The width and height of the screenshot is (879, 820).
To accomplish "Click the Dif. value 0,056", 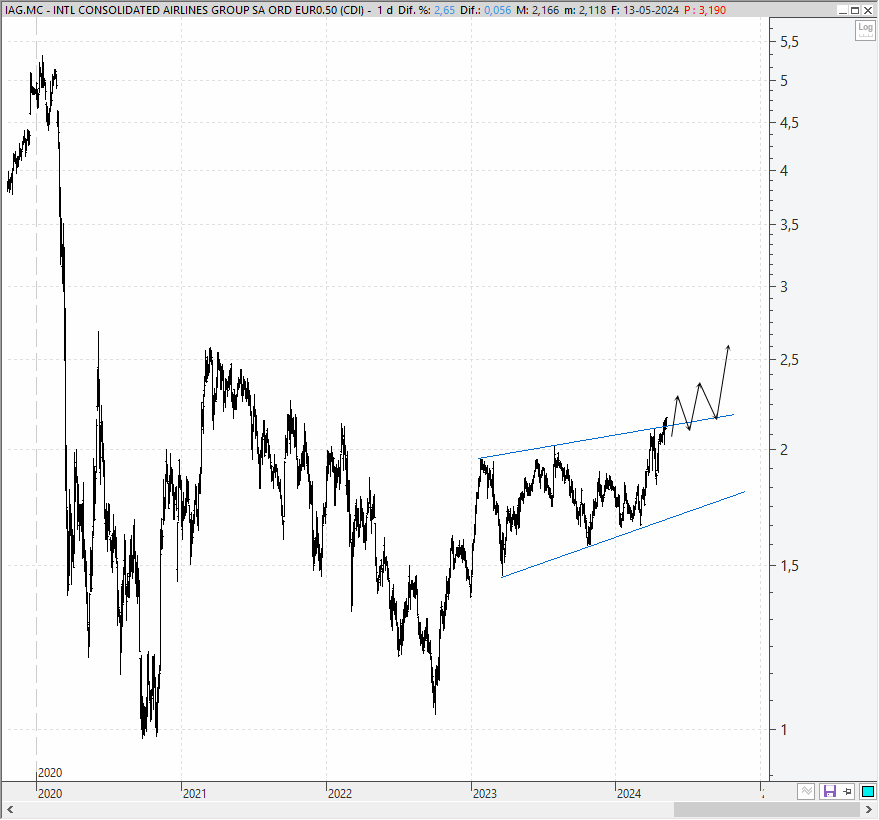I will click(497, 10).
